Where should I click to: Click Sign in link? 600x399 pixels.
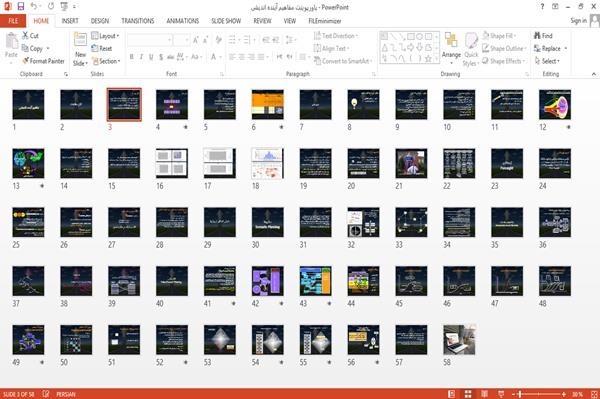(x=578, y=21)
